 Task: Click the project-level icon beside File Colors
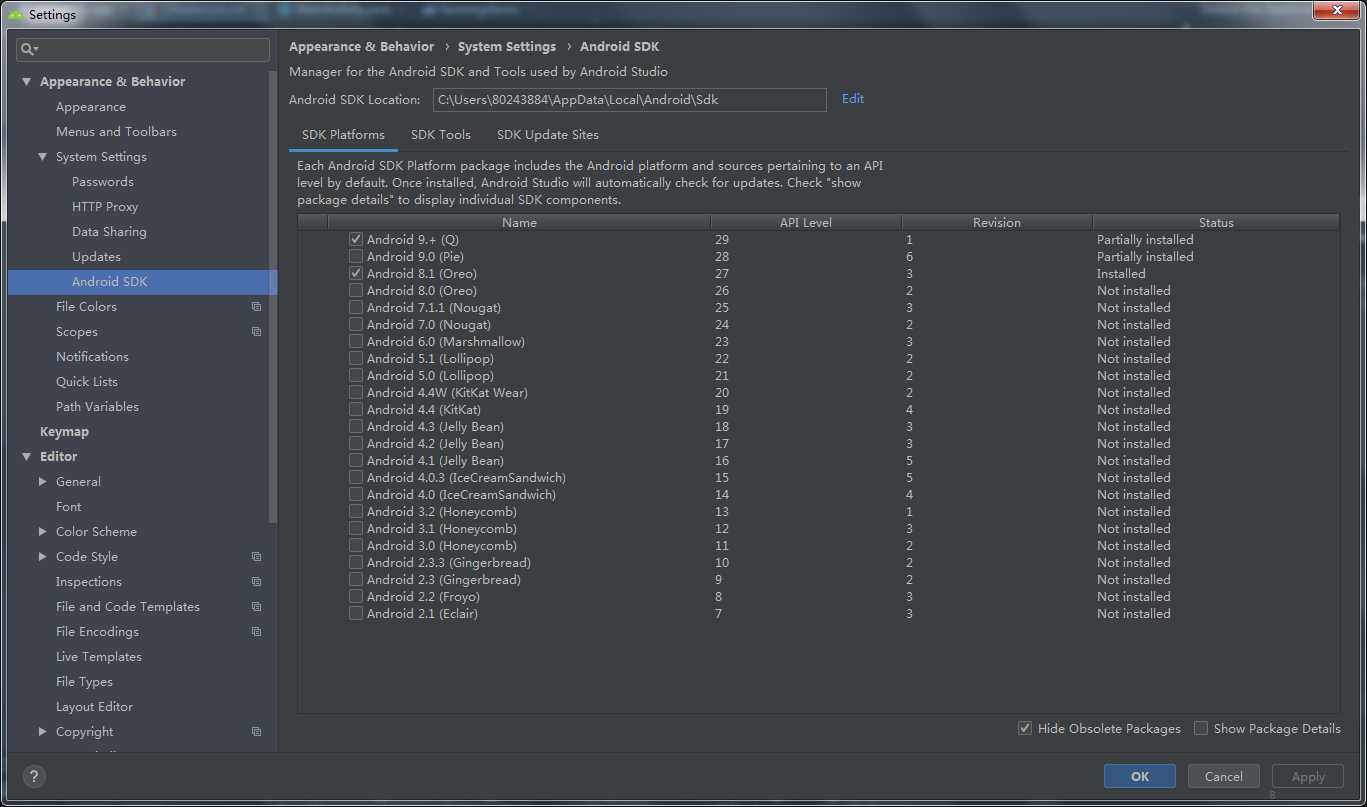point(257,307)
